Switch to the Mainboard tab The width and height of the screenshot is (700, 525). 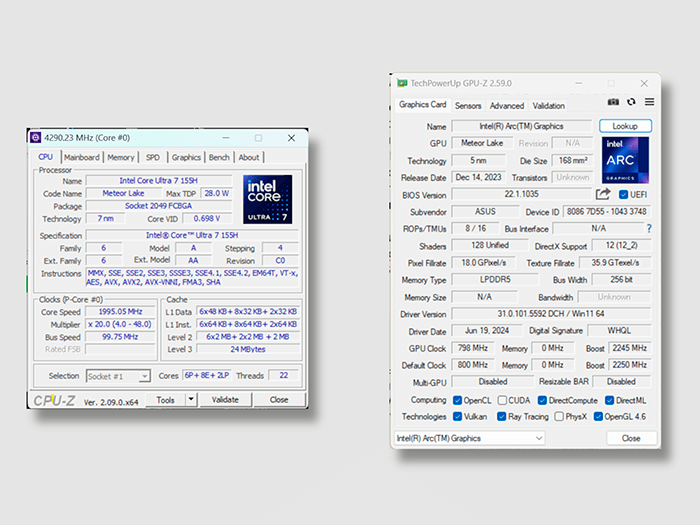[82, 158]
